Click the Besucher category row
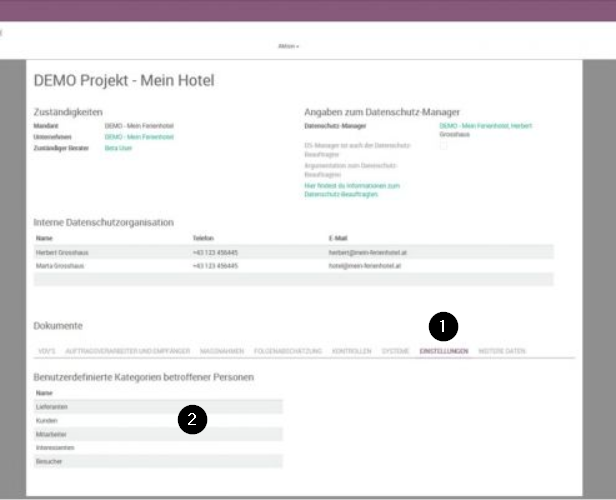Screen dimensions: 616x500 [x=158, y=461]
